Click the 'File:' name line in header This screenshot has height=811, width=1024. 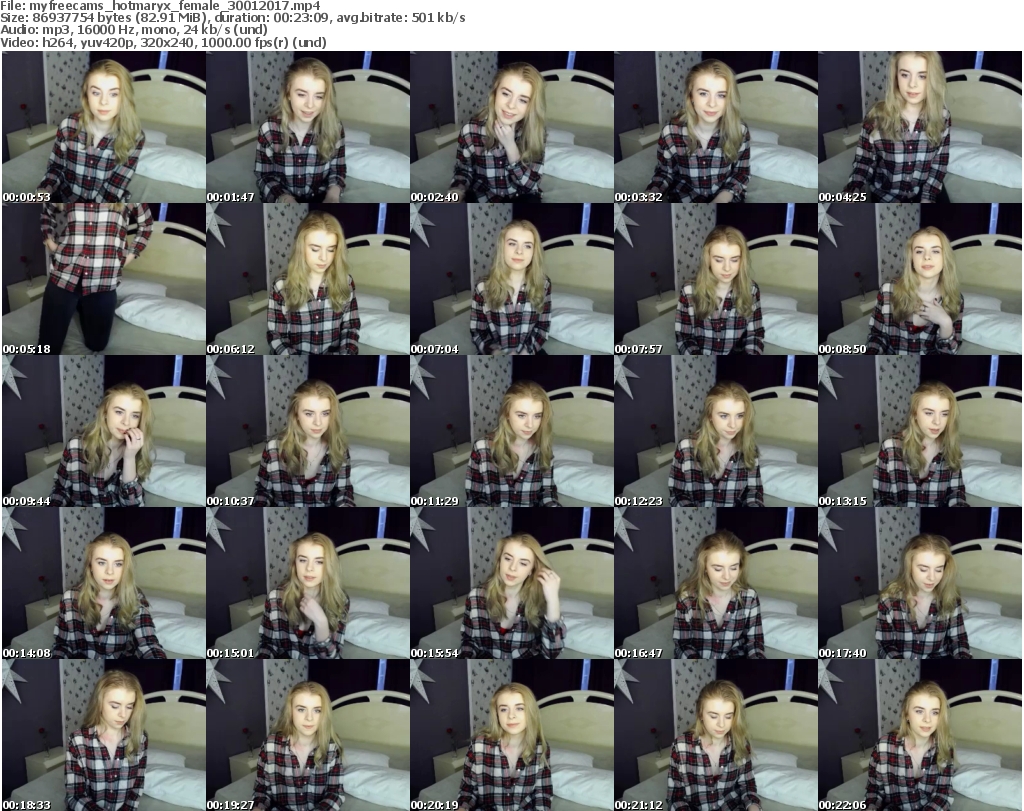pyautogui.click(x=161, y=6)
